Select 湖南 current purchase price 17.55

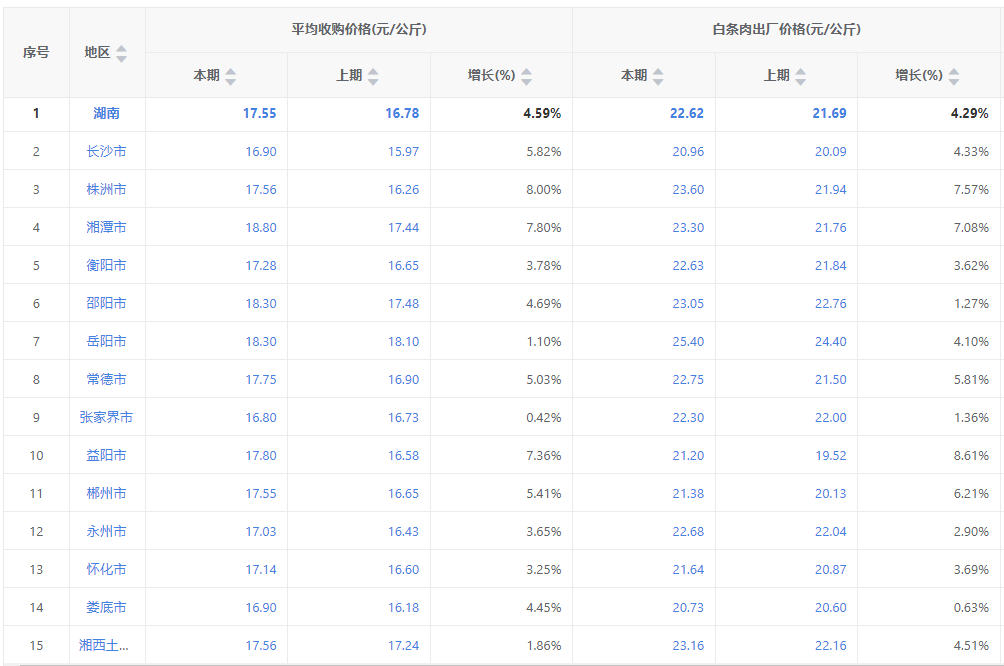point(260,113)
